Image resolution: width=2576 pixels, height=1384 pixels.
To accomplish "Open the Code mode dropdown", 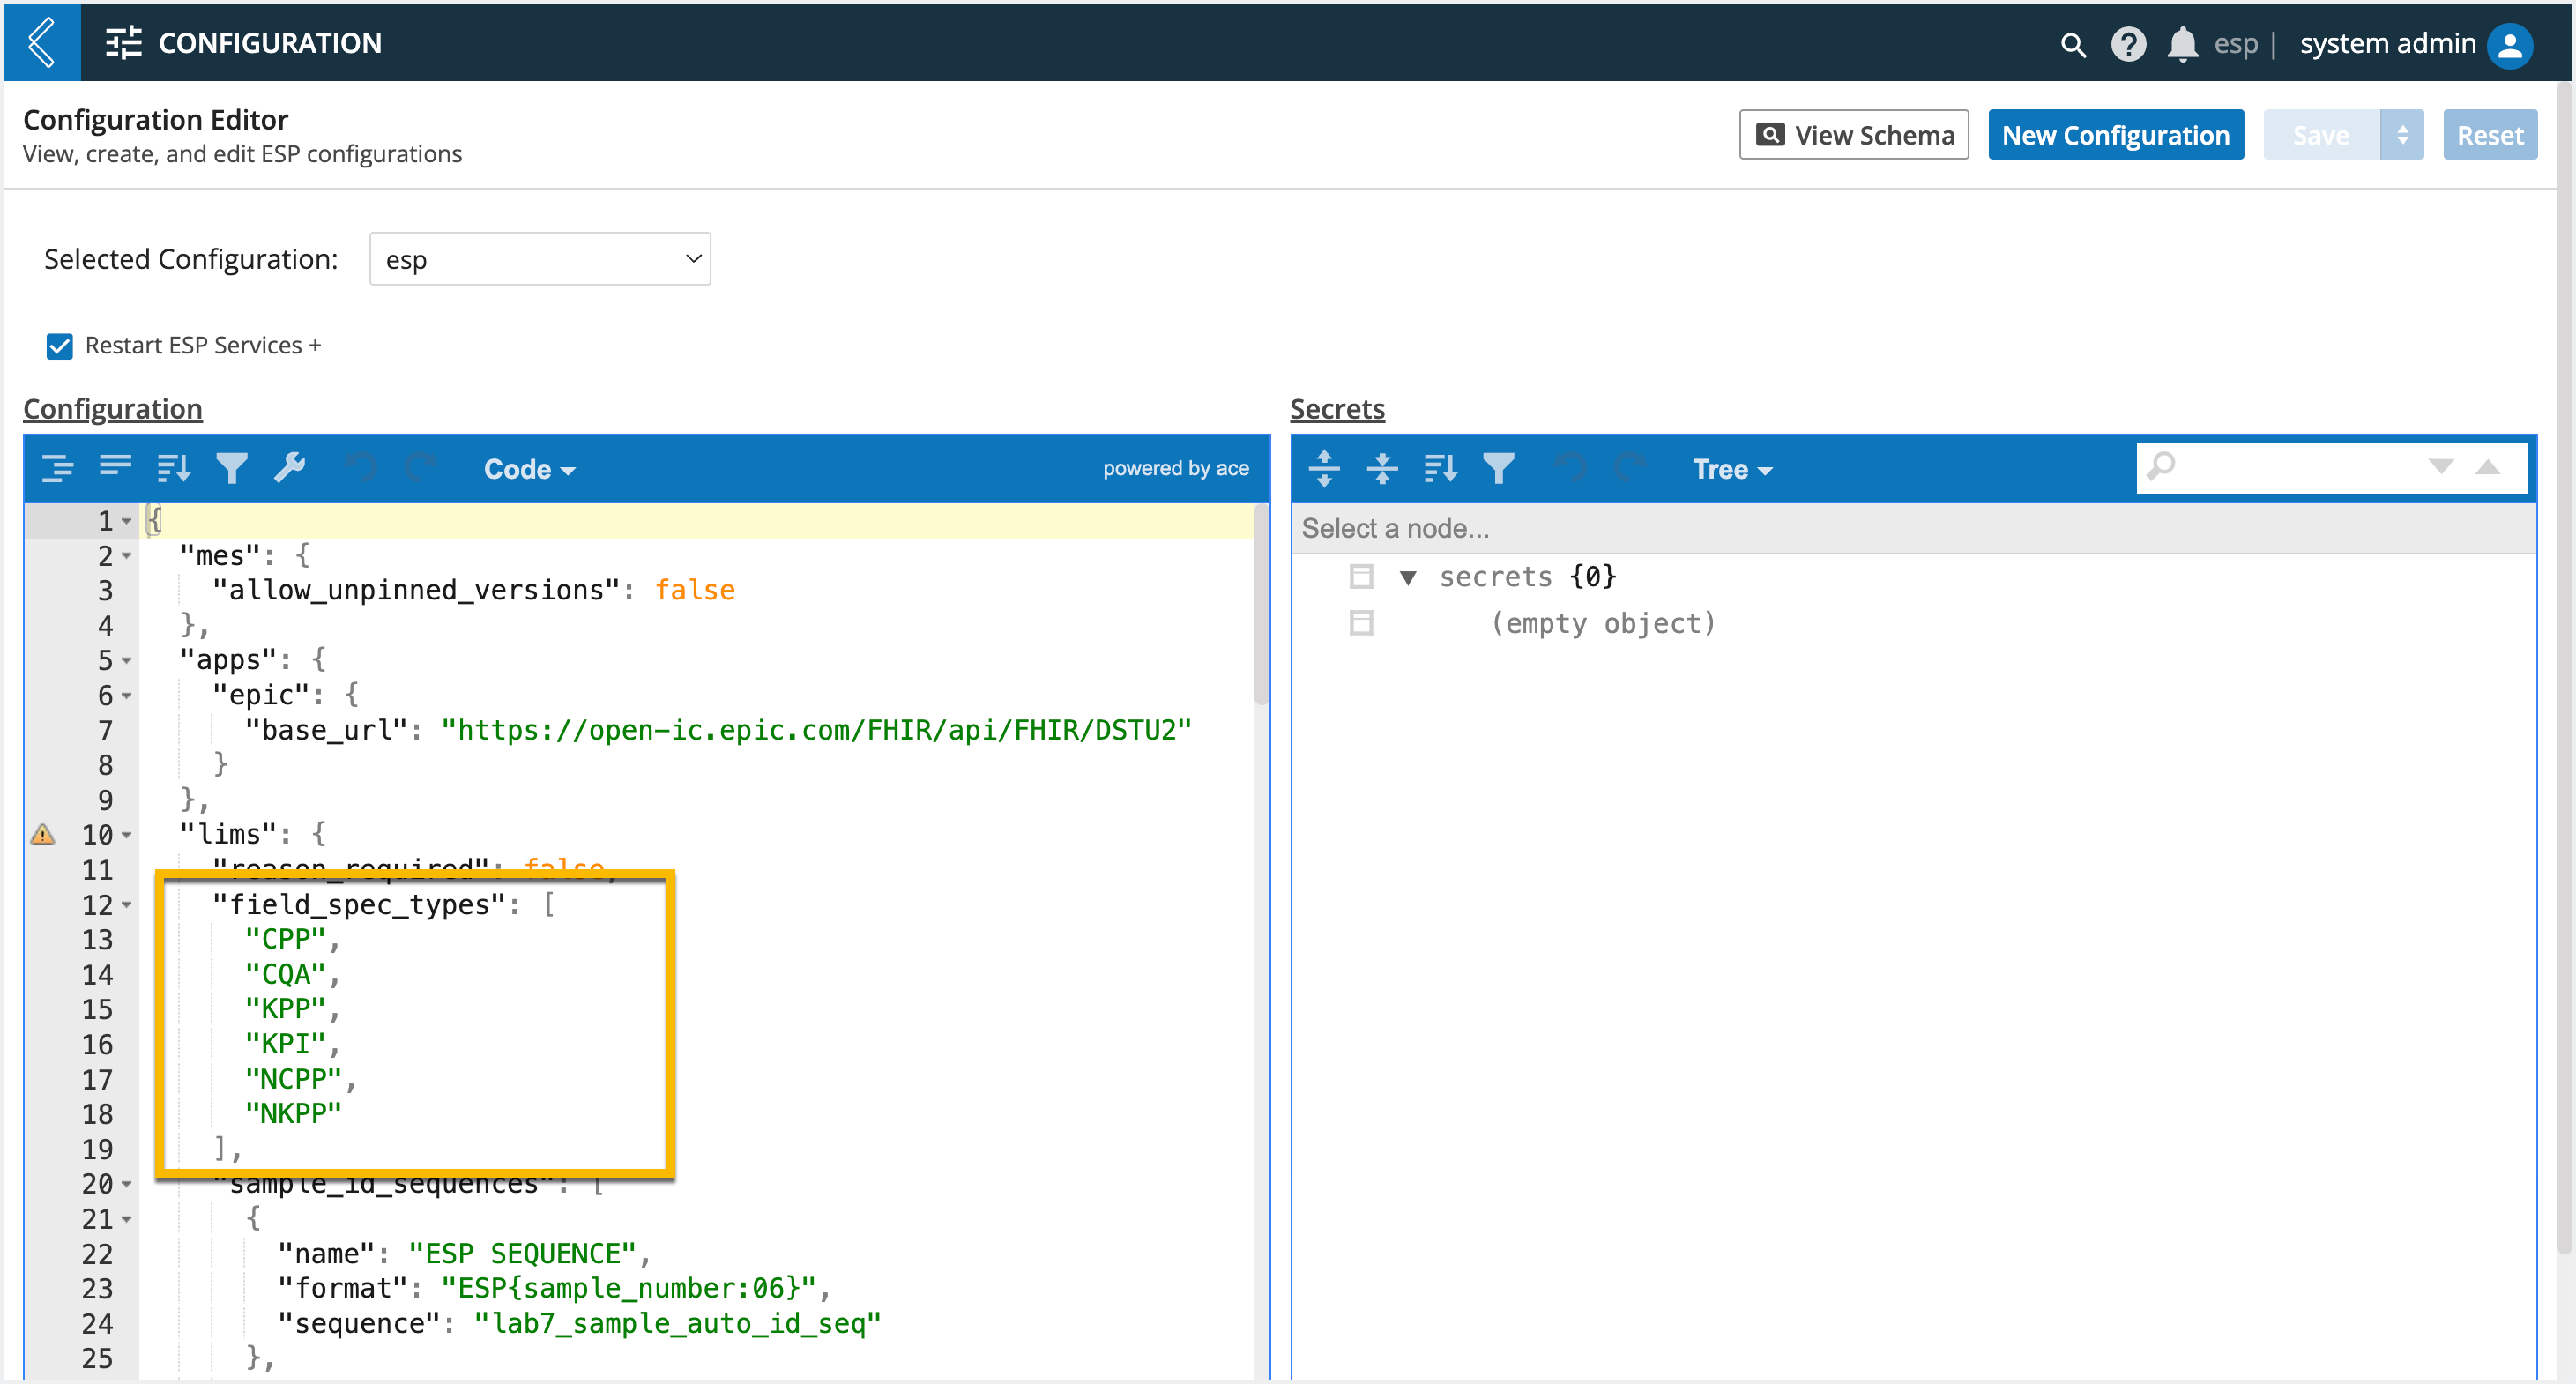I will (529, 469).
